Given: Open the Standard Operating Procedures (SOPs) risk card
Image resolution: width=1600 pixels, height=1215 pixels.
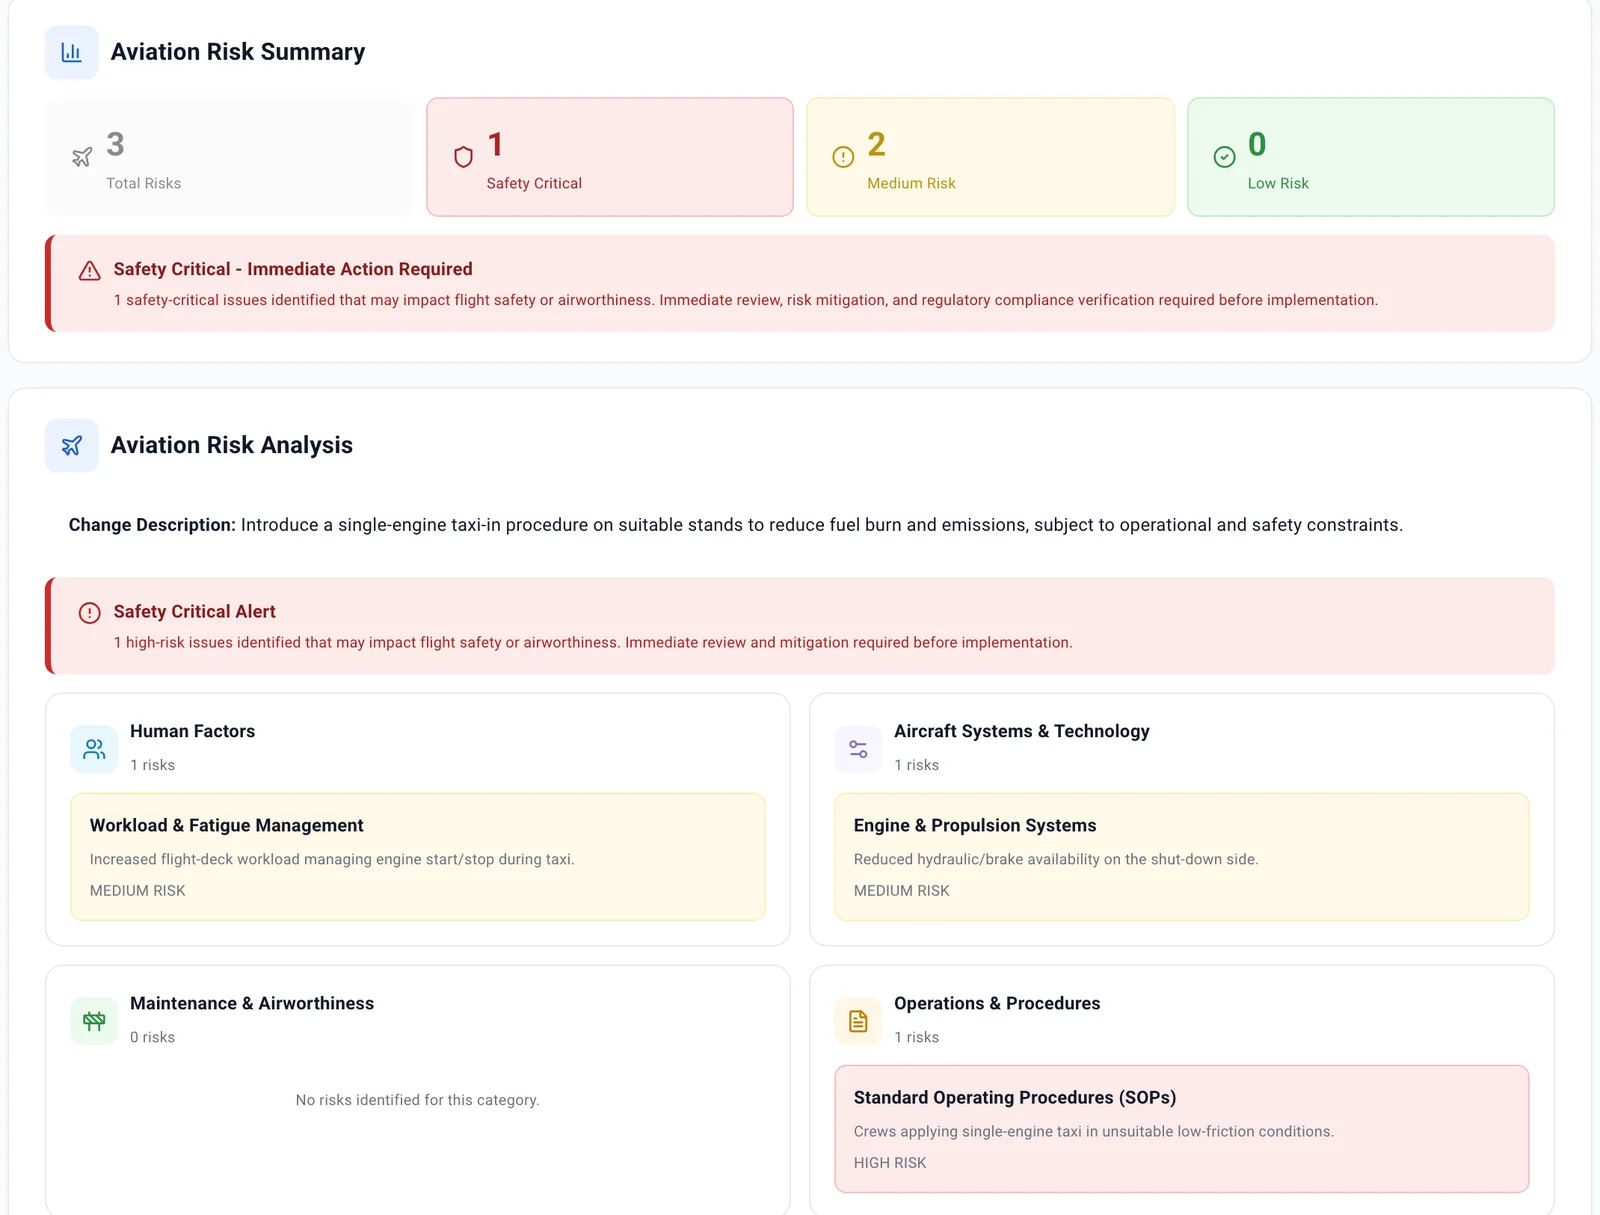Looking at the screenshot, I should [x=1182, y=1129].
